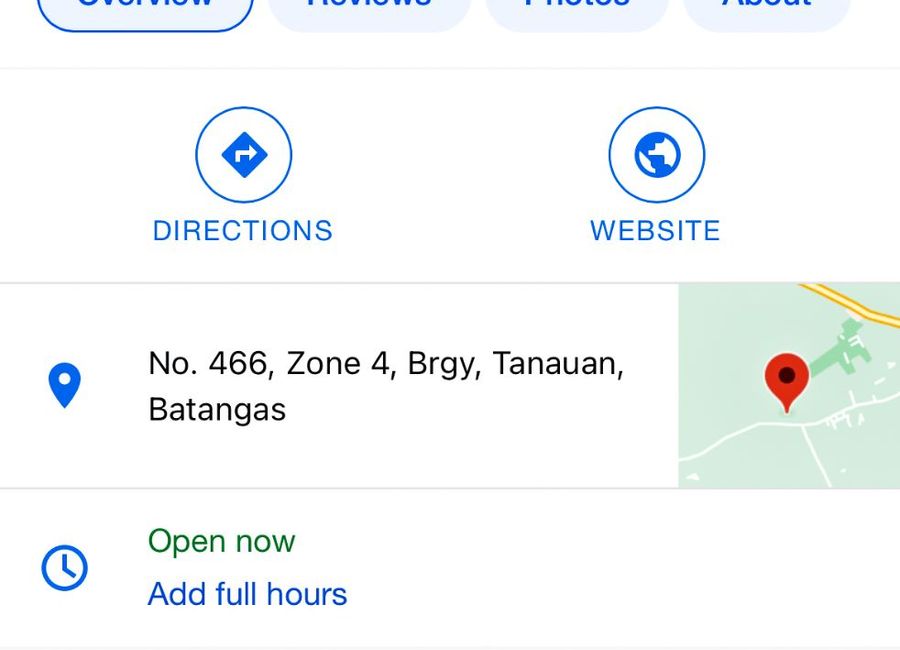The width and height of the screenshot is (900, 650).
Task: Open the Add full hours link
Action: click(x=247, y=594)
